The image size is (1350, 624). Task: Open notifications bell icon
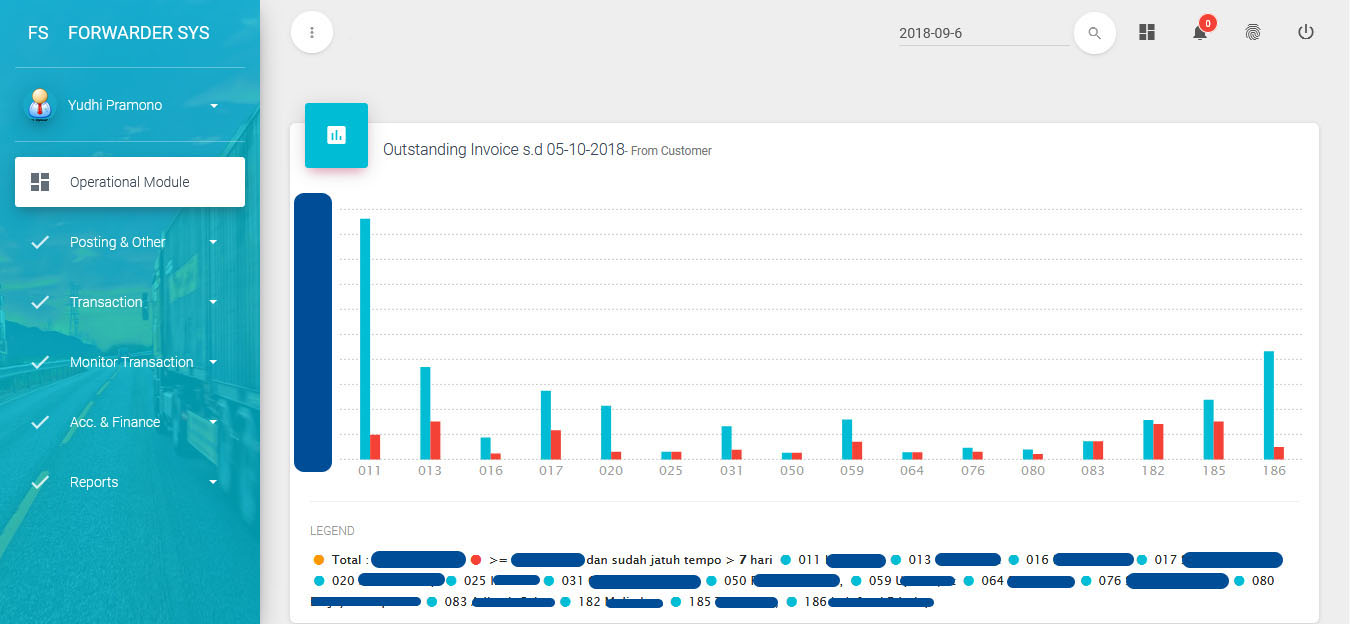(x=1200, y=33)
